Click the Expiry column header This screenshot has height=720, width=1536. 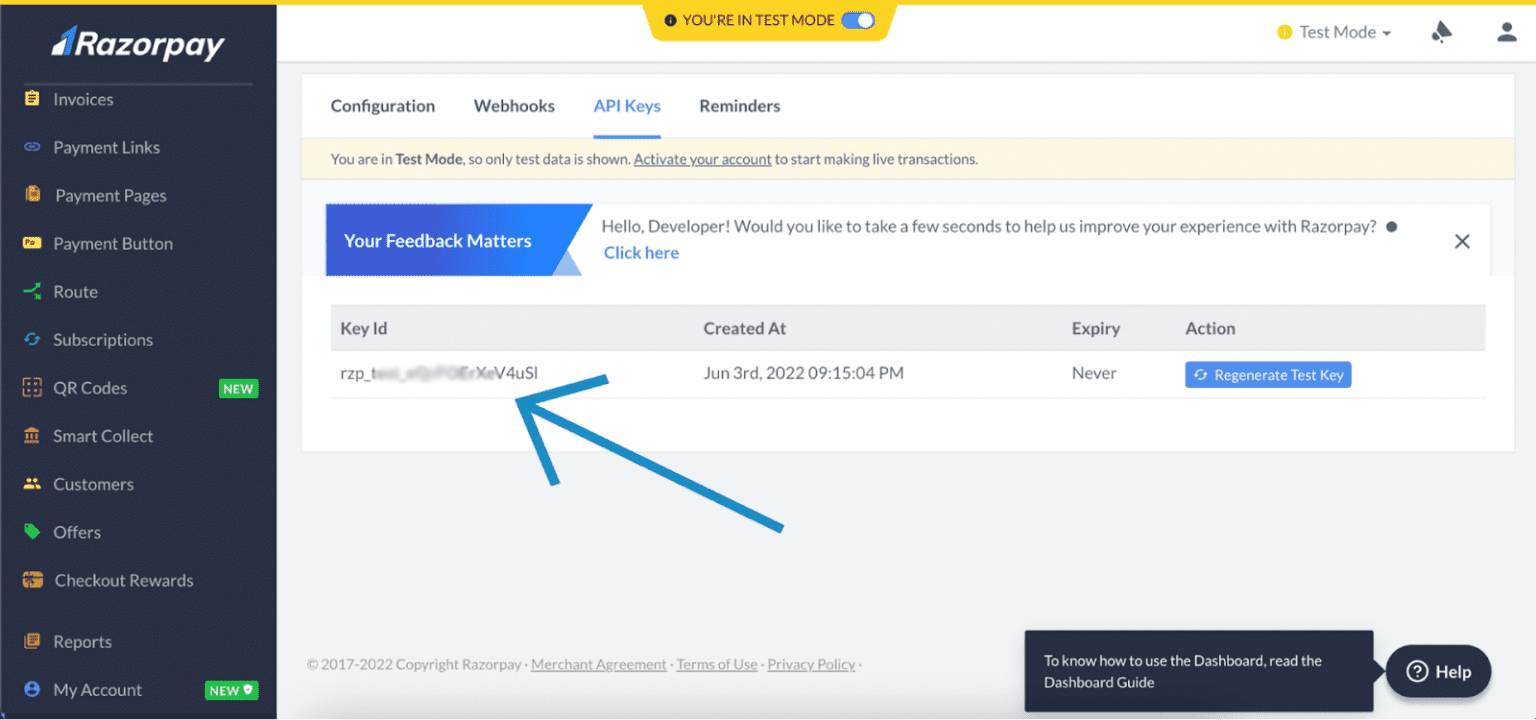pyautogui.click(x=1095, y=328)
